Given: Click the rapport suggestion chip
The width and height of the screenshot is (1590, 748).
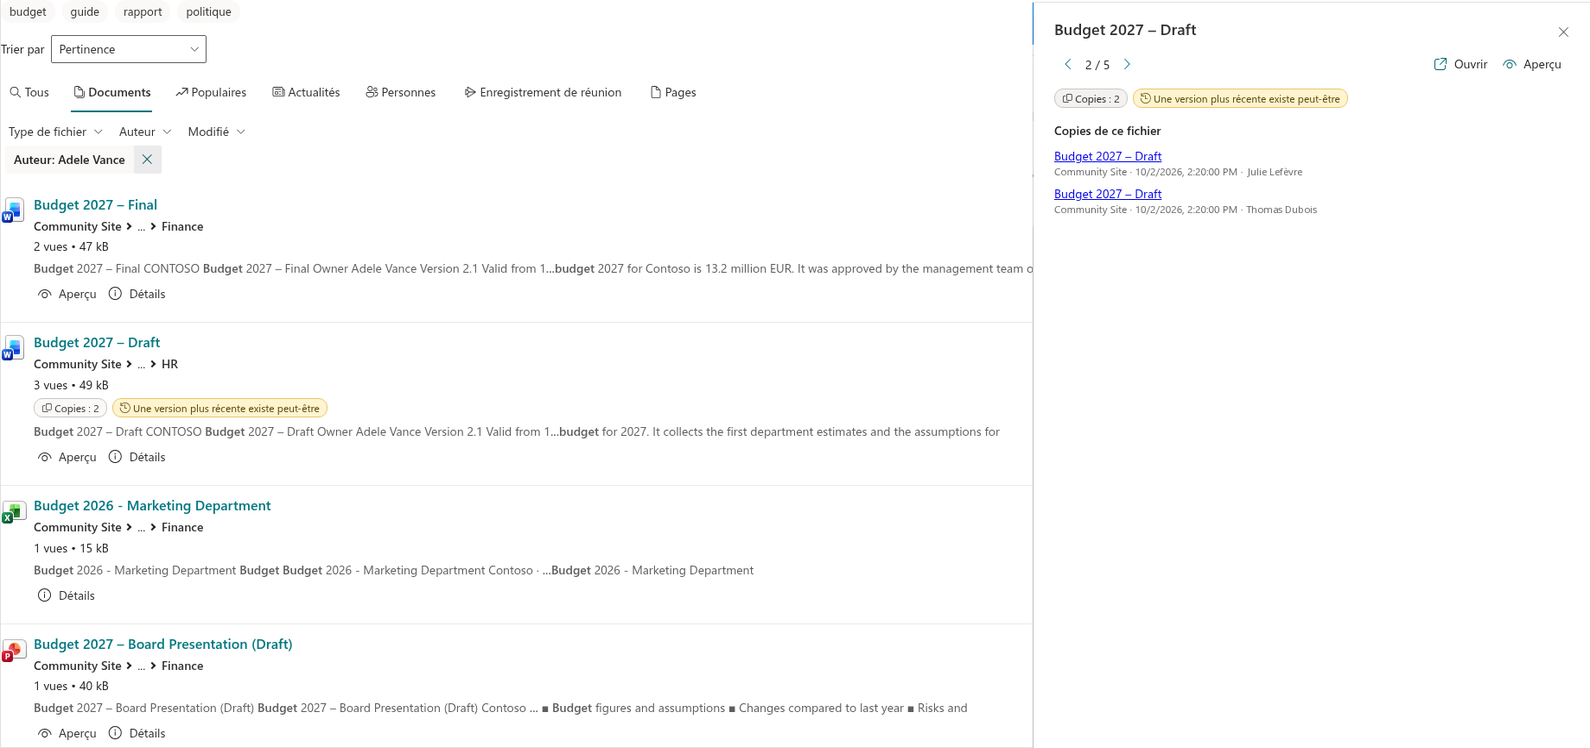Looking at the screenshot, I should tap(143, 12).
